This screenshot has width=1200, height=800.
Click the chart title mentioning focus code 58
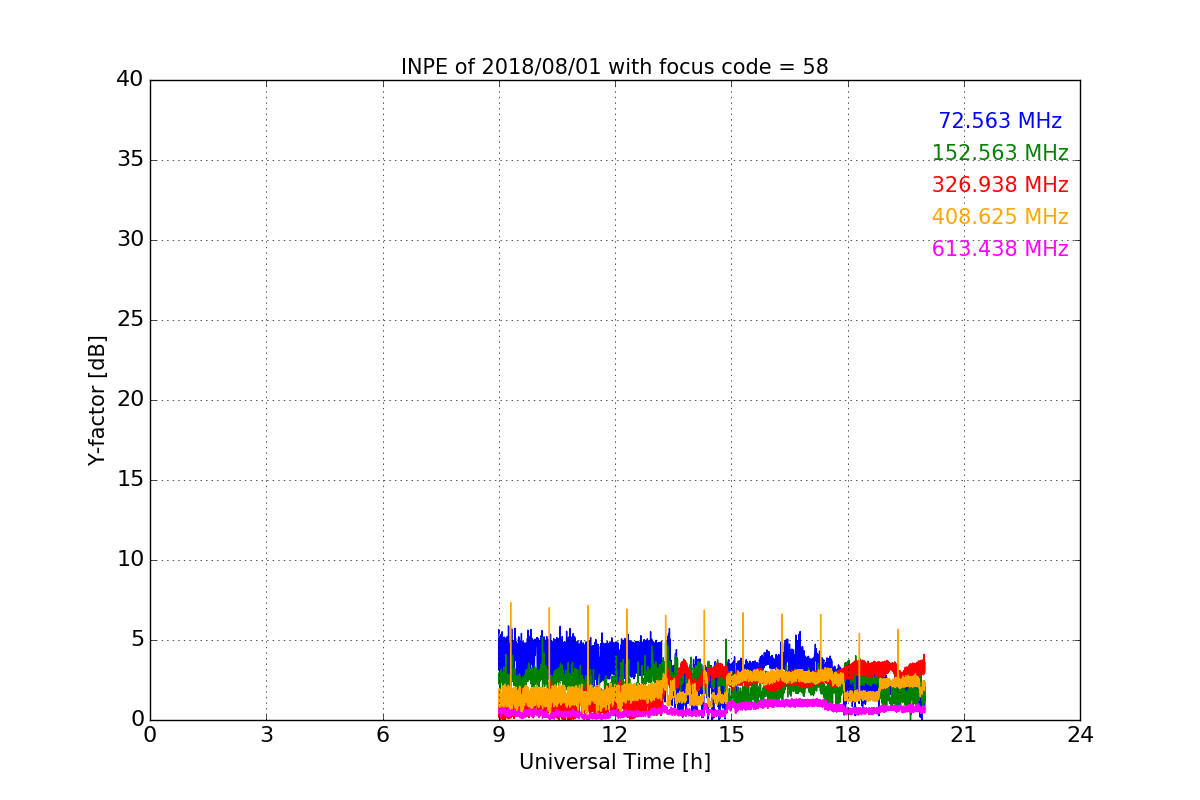coord(614,67)
